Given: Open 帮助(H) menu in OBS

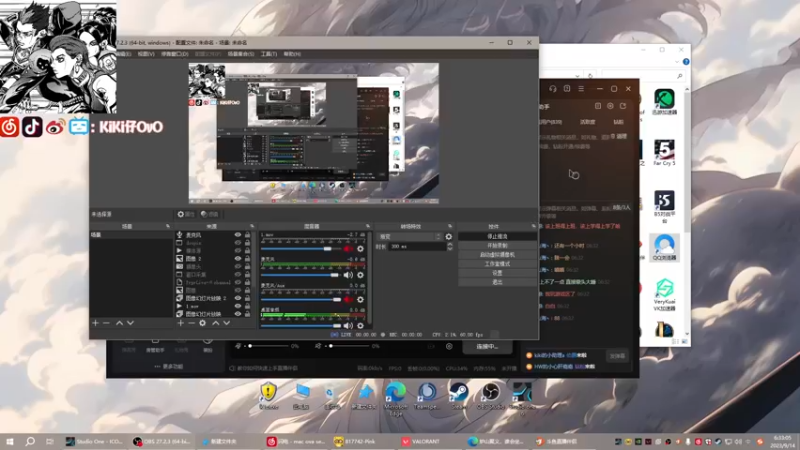Looking at the screenshot, I should tap(292, 54).
